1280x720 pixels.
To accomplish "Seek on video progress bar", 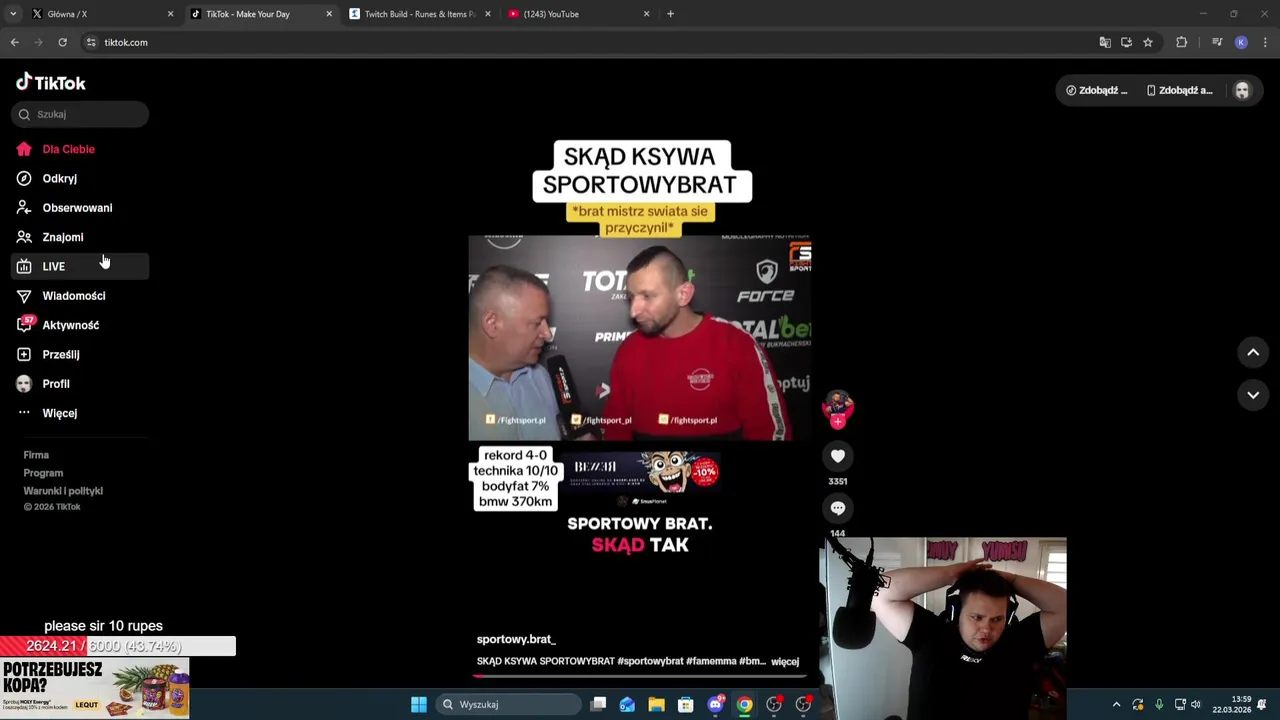I will coord(639,676).
